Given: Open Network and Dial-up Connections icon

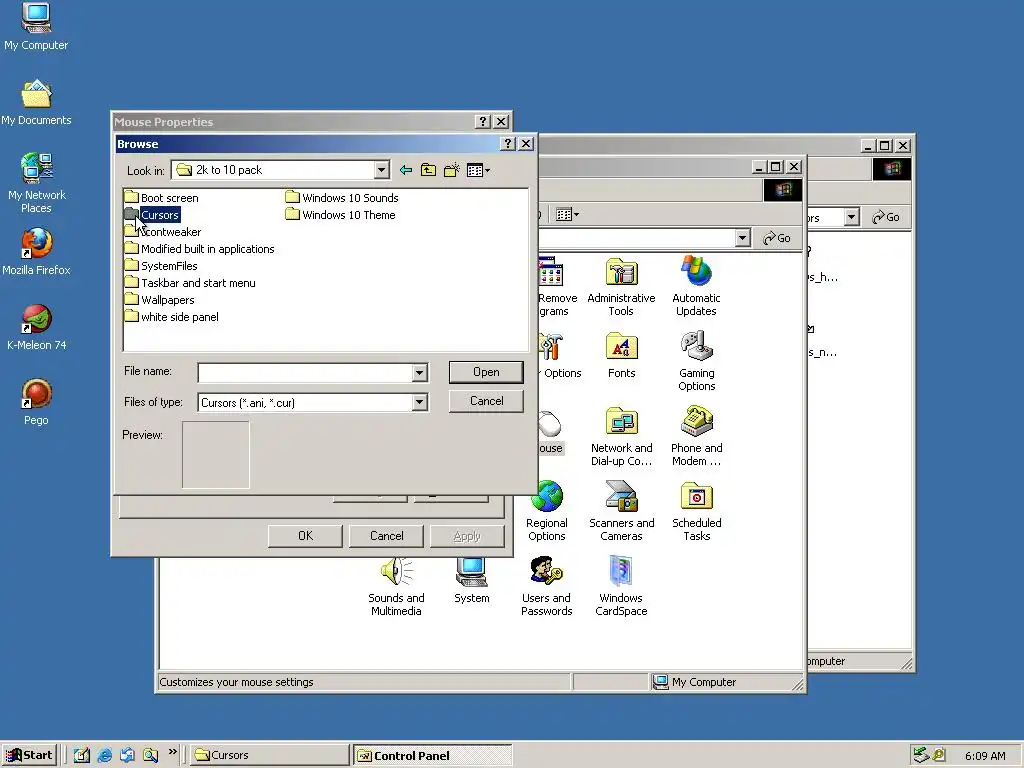Looking at the screenshot, I should 621,437.
